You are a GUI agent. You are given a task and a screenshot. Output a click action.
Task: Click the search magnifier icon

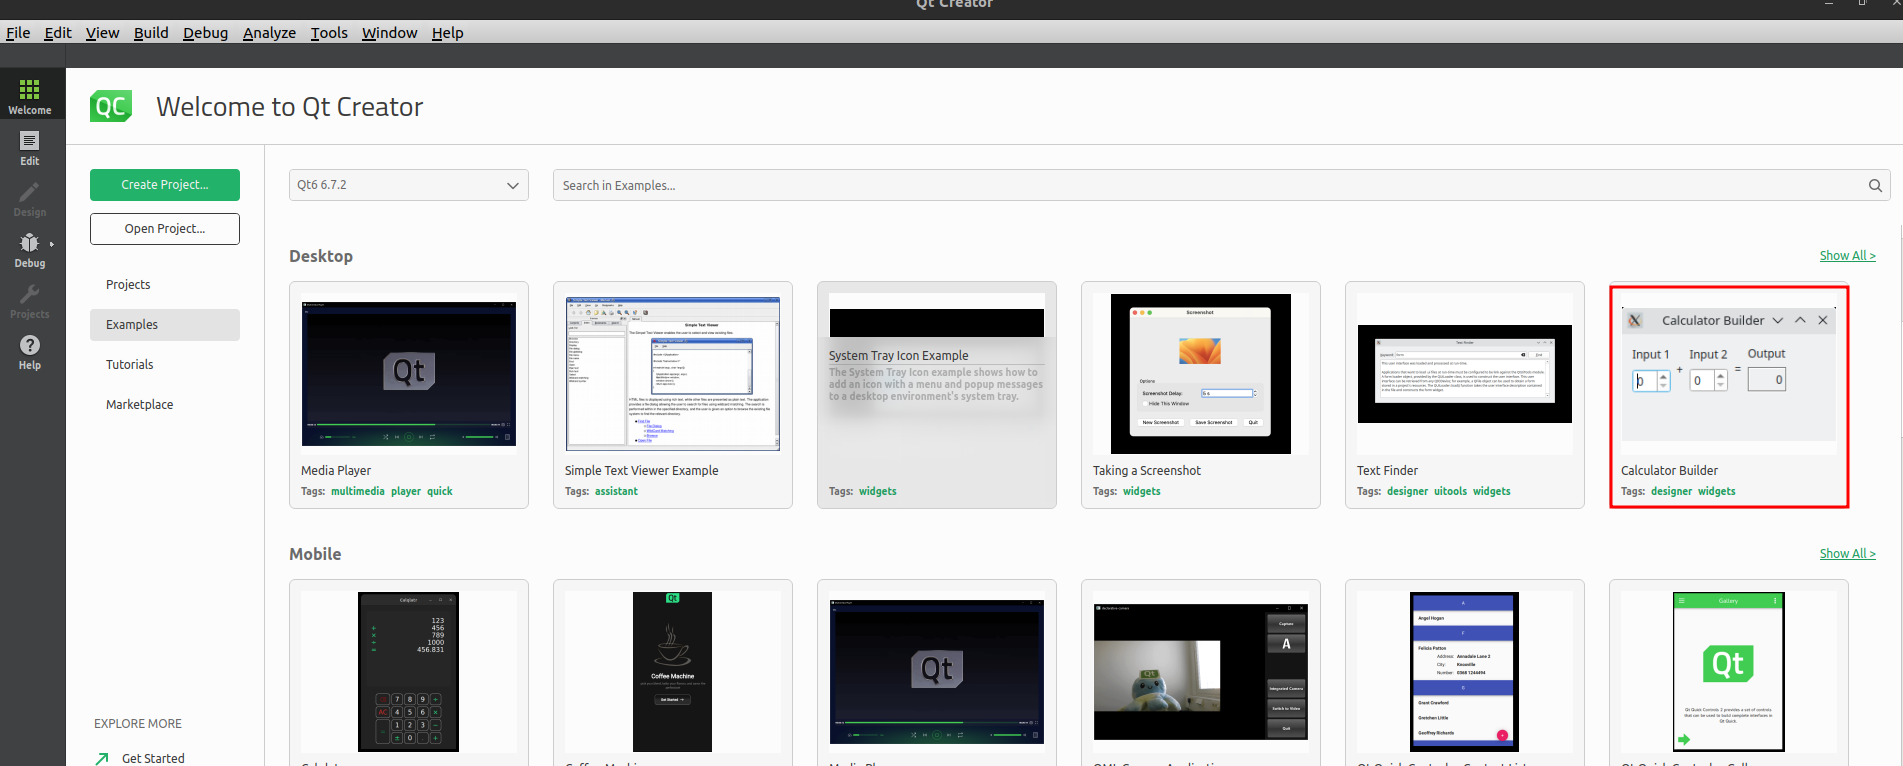point(1875,185)
